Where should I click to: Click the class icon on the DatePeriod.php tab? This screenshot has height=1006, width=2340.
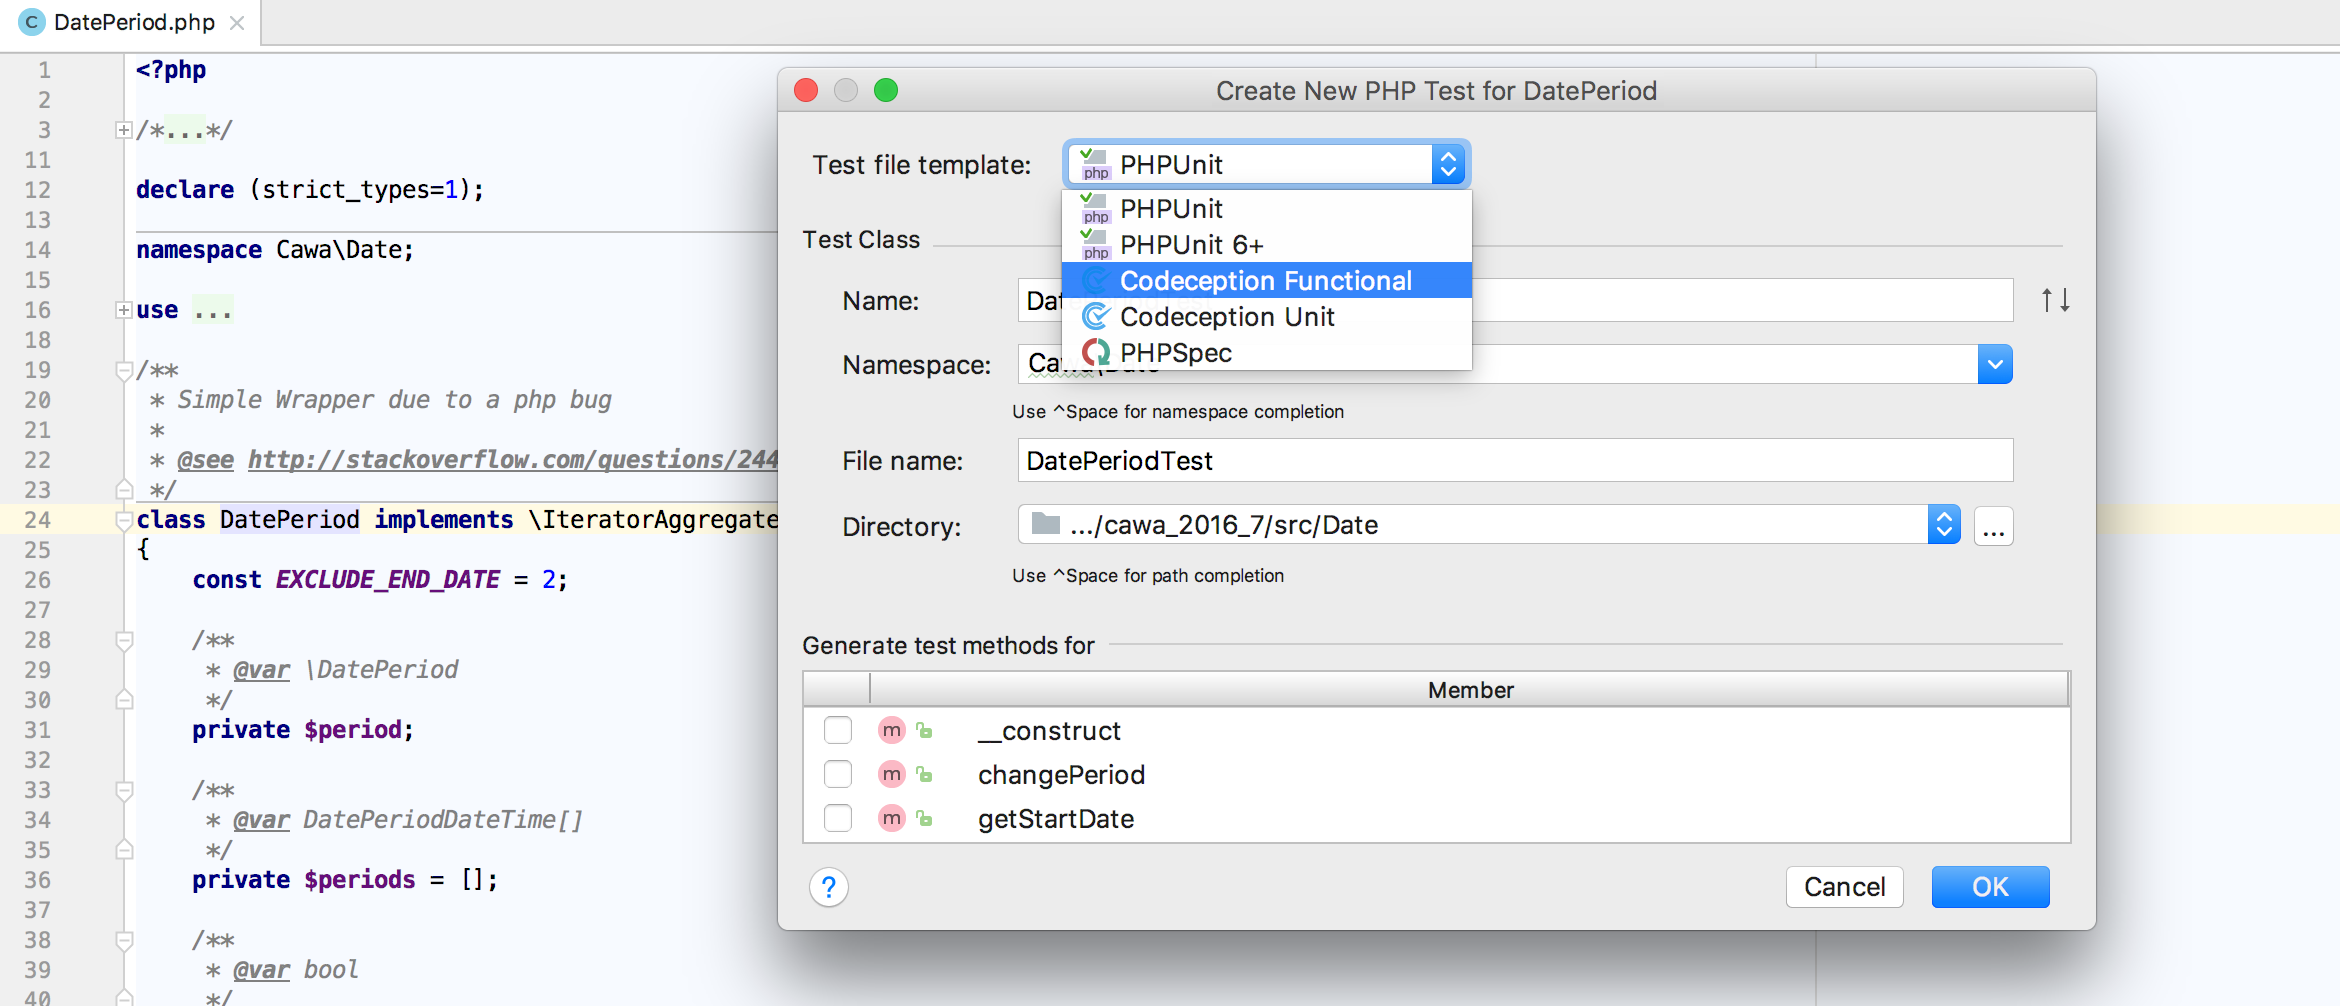click(x=32, y=22)
